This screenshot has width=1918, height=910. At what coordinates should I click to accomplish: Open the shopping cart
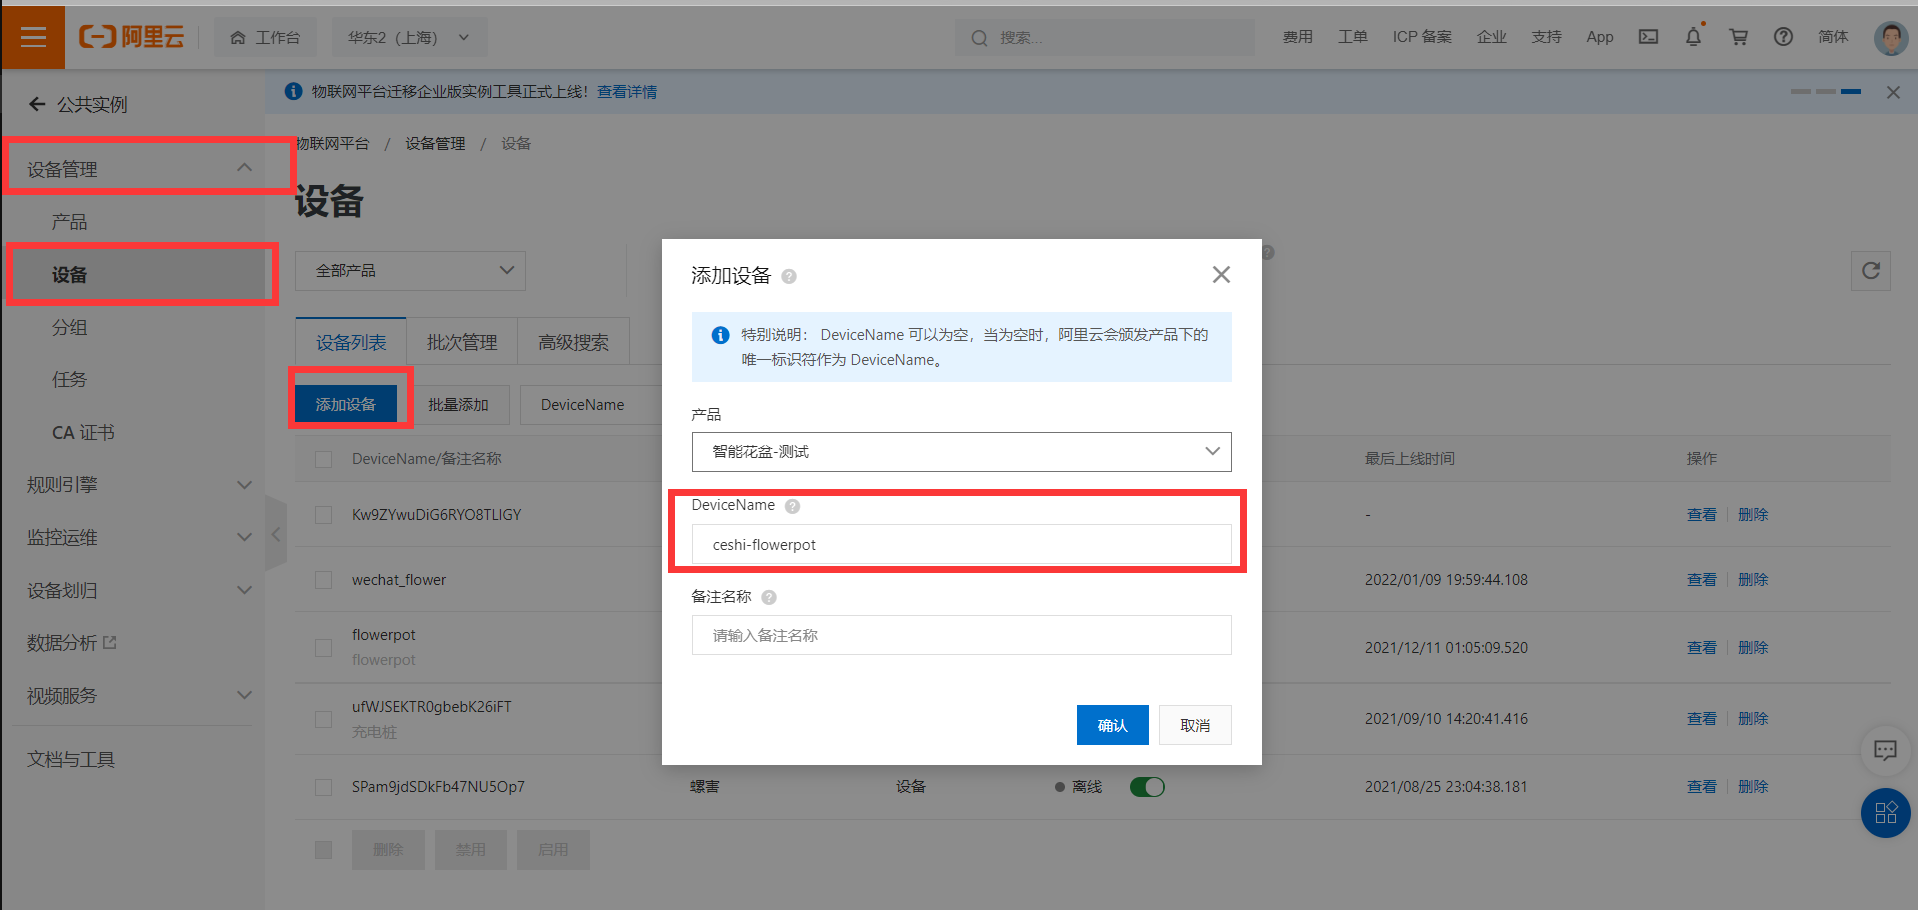1739,37
